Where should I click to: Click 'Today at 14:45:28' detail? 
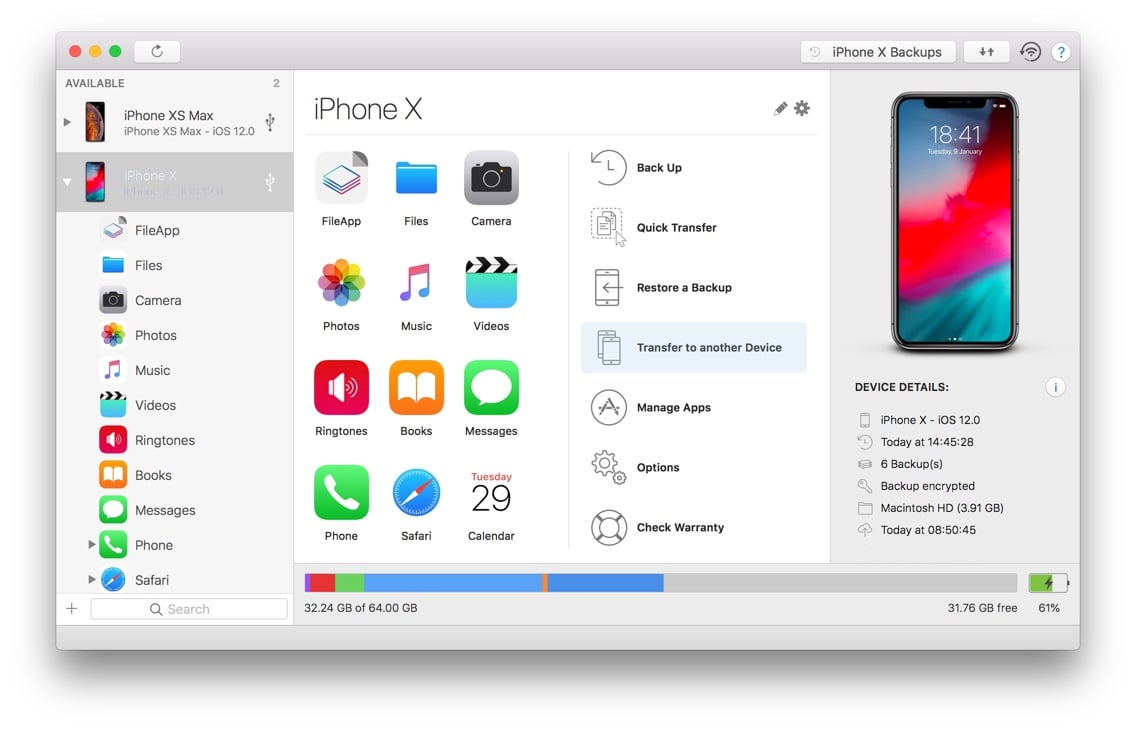pyautogui.click(x=927, y=442)
